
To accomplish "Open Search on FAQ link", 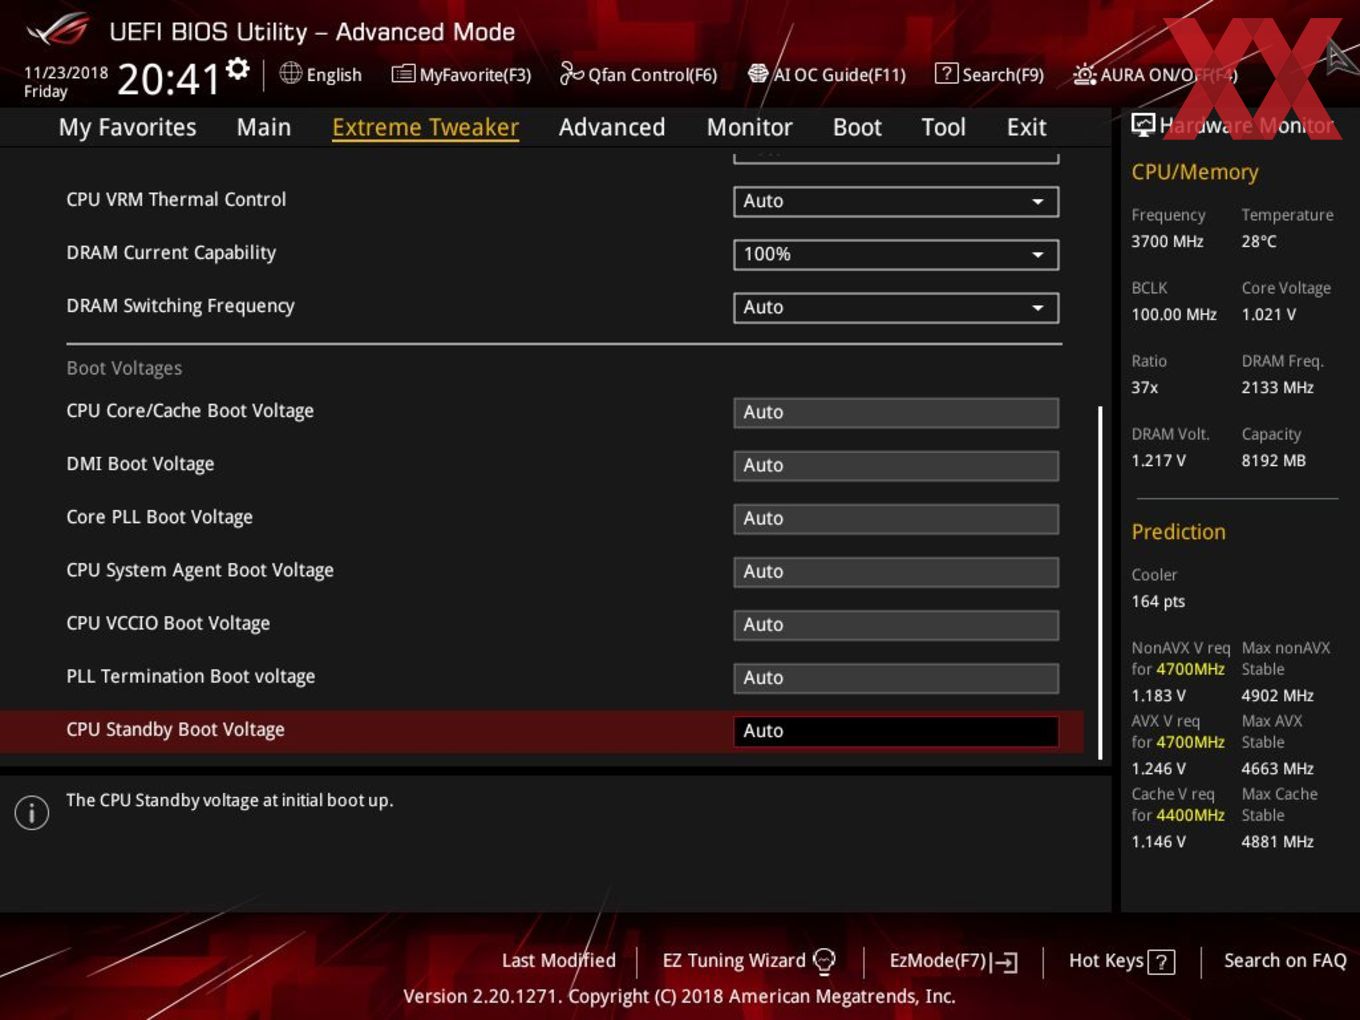I will pyautogui.click(x=1285, y=960).
